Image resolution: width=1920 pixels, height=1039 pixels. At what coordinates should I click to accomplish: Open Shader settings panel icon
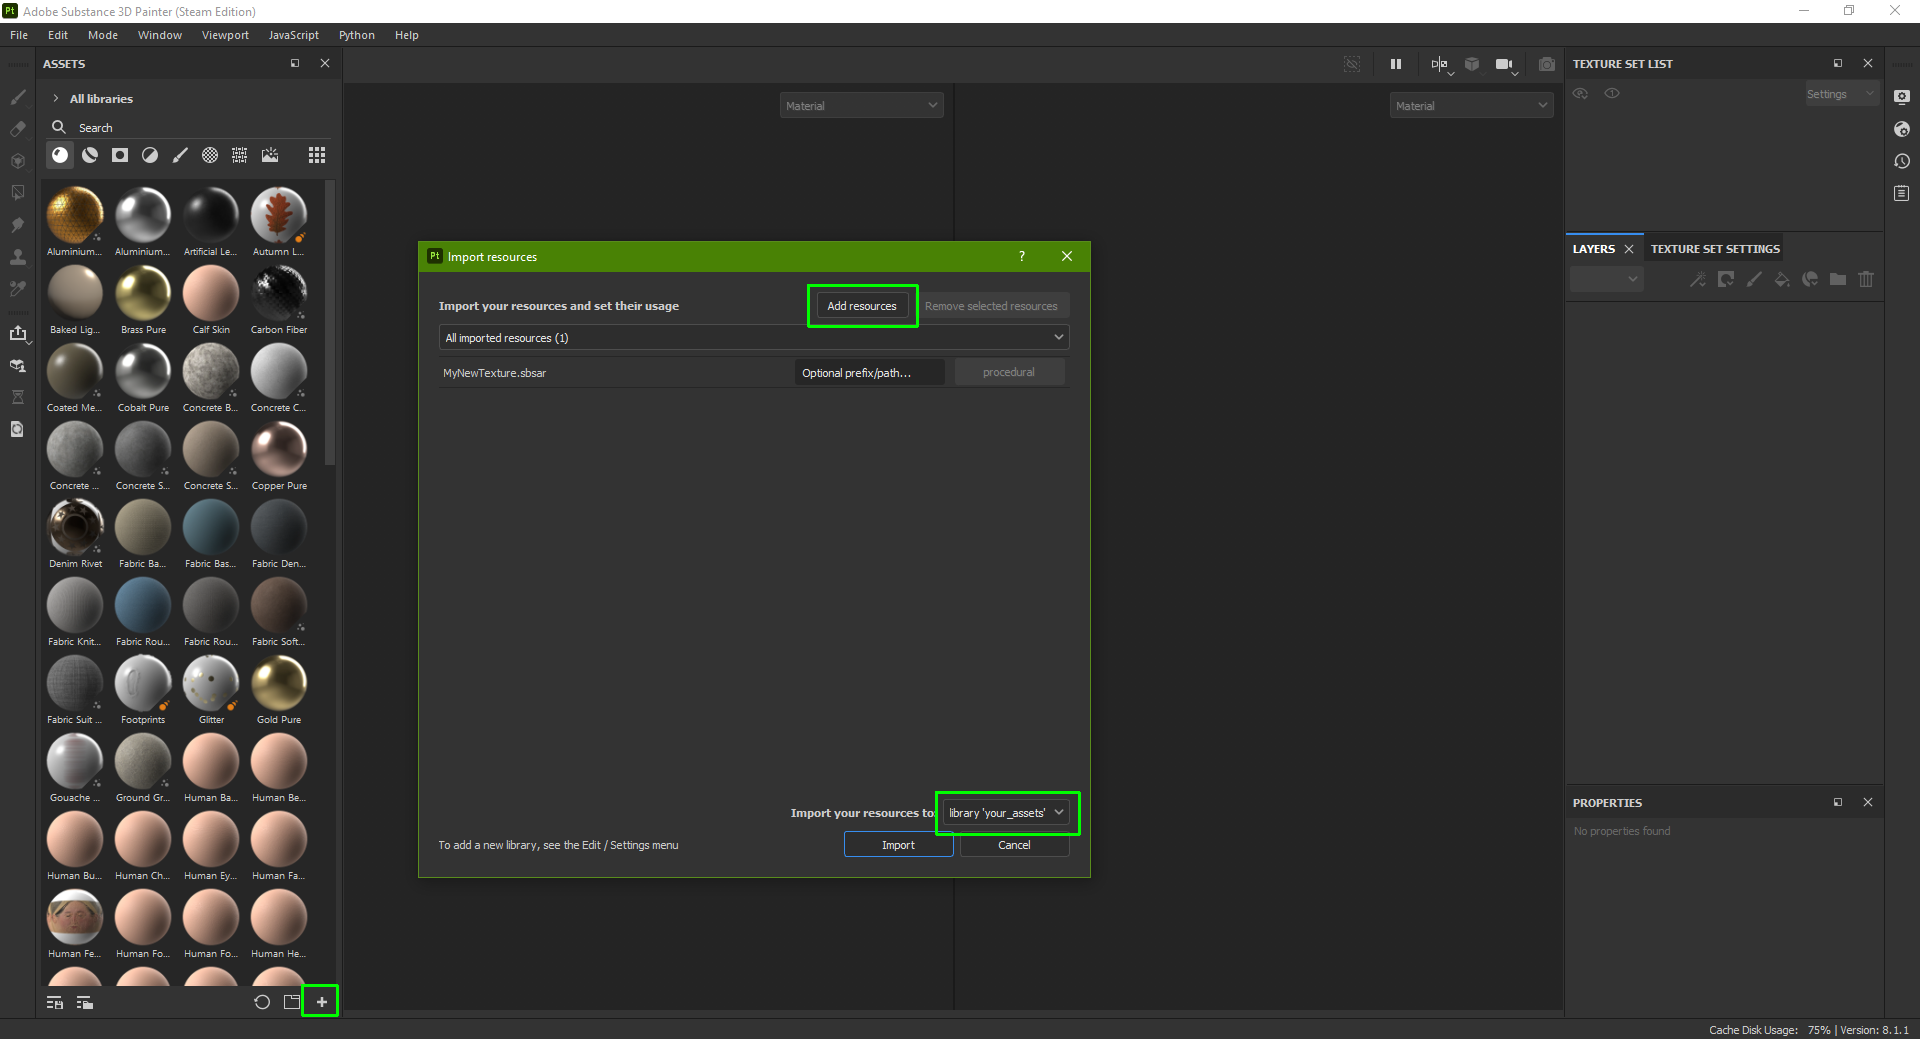pos(1902,129)
